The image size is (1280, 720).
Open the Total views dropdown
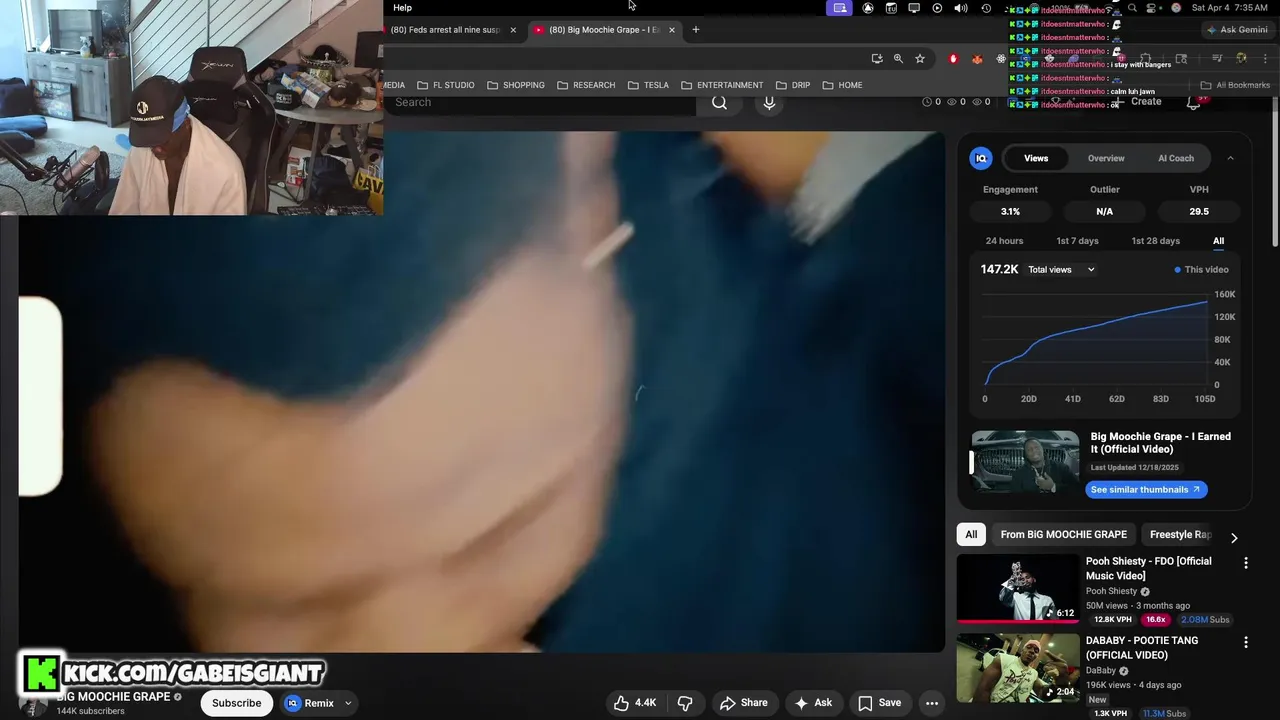click(x=1061, y=270)
